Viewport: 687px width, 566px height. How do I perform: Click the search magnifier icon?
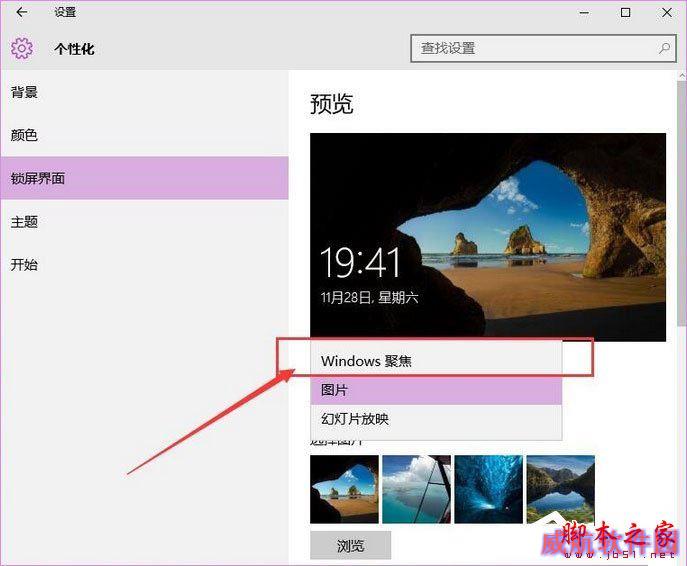[x=664, y=48]
